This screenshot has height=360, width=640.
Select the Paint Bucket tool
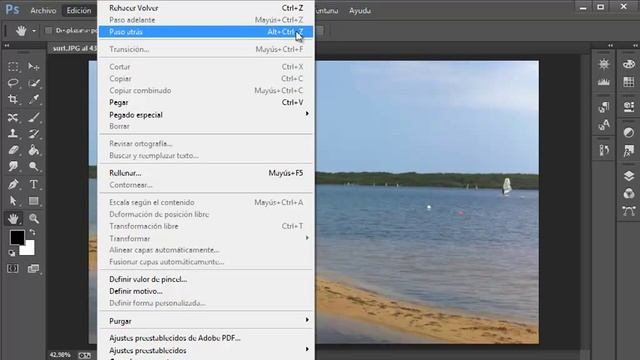(34, 150)
